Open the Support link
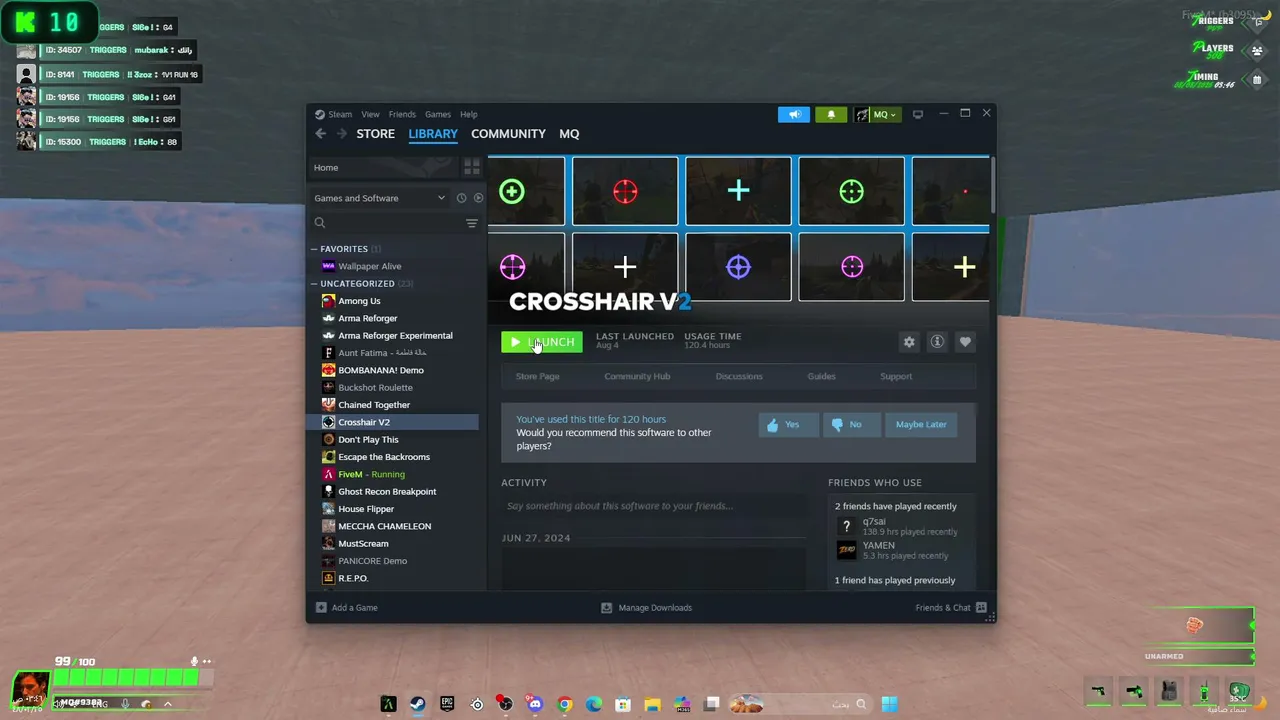Screen dimensions: 1280x720 tap(896, 376)
